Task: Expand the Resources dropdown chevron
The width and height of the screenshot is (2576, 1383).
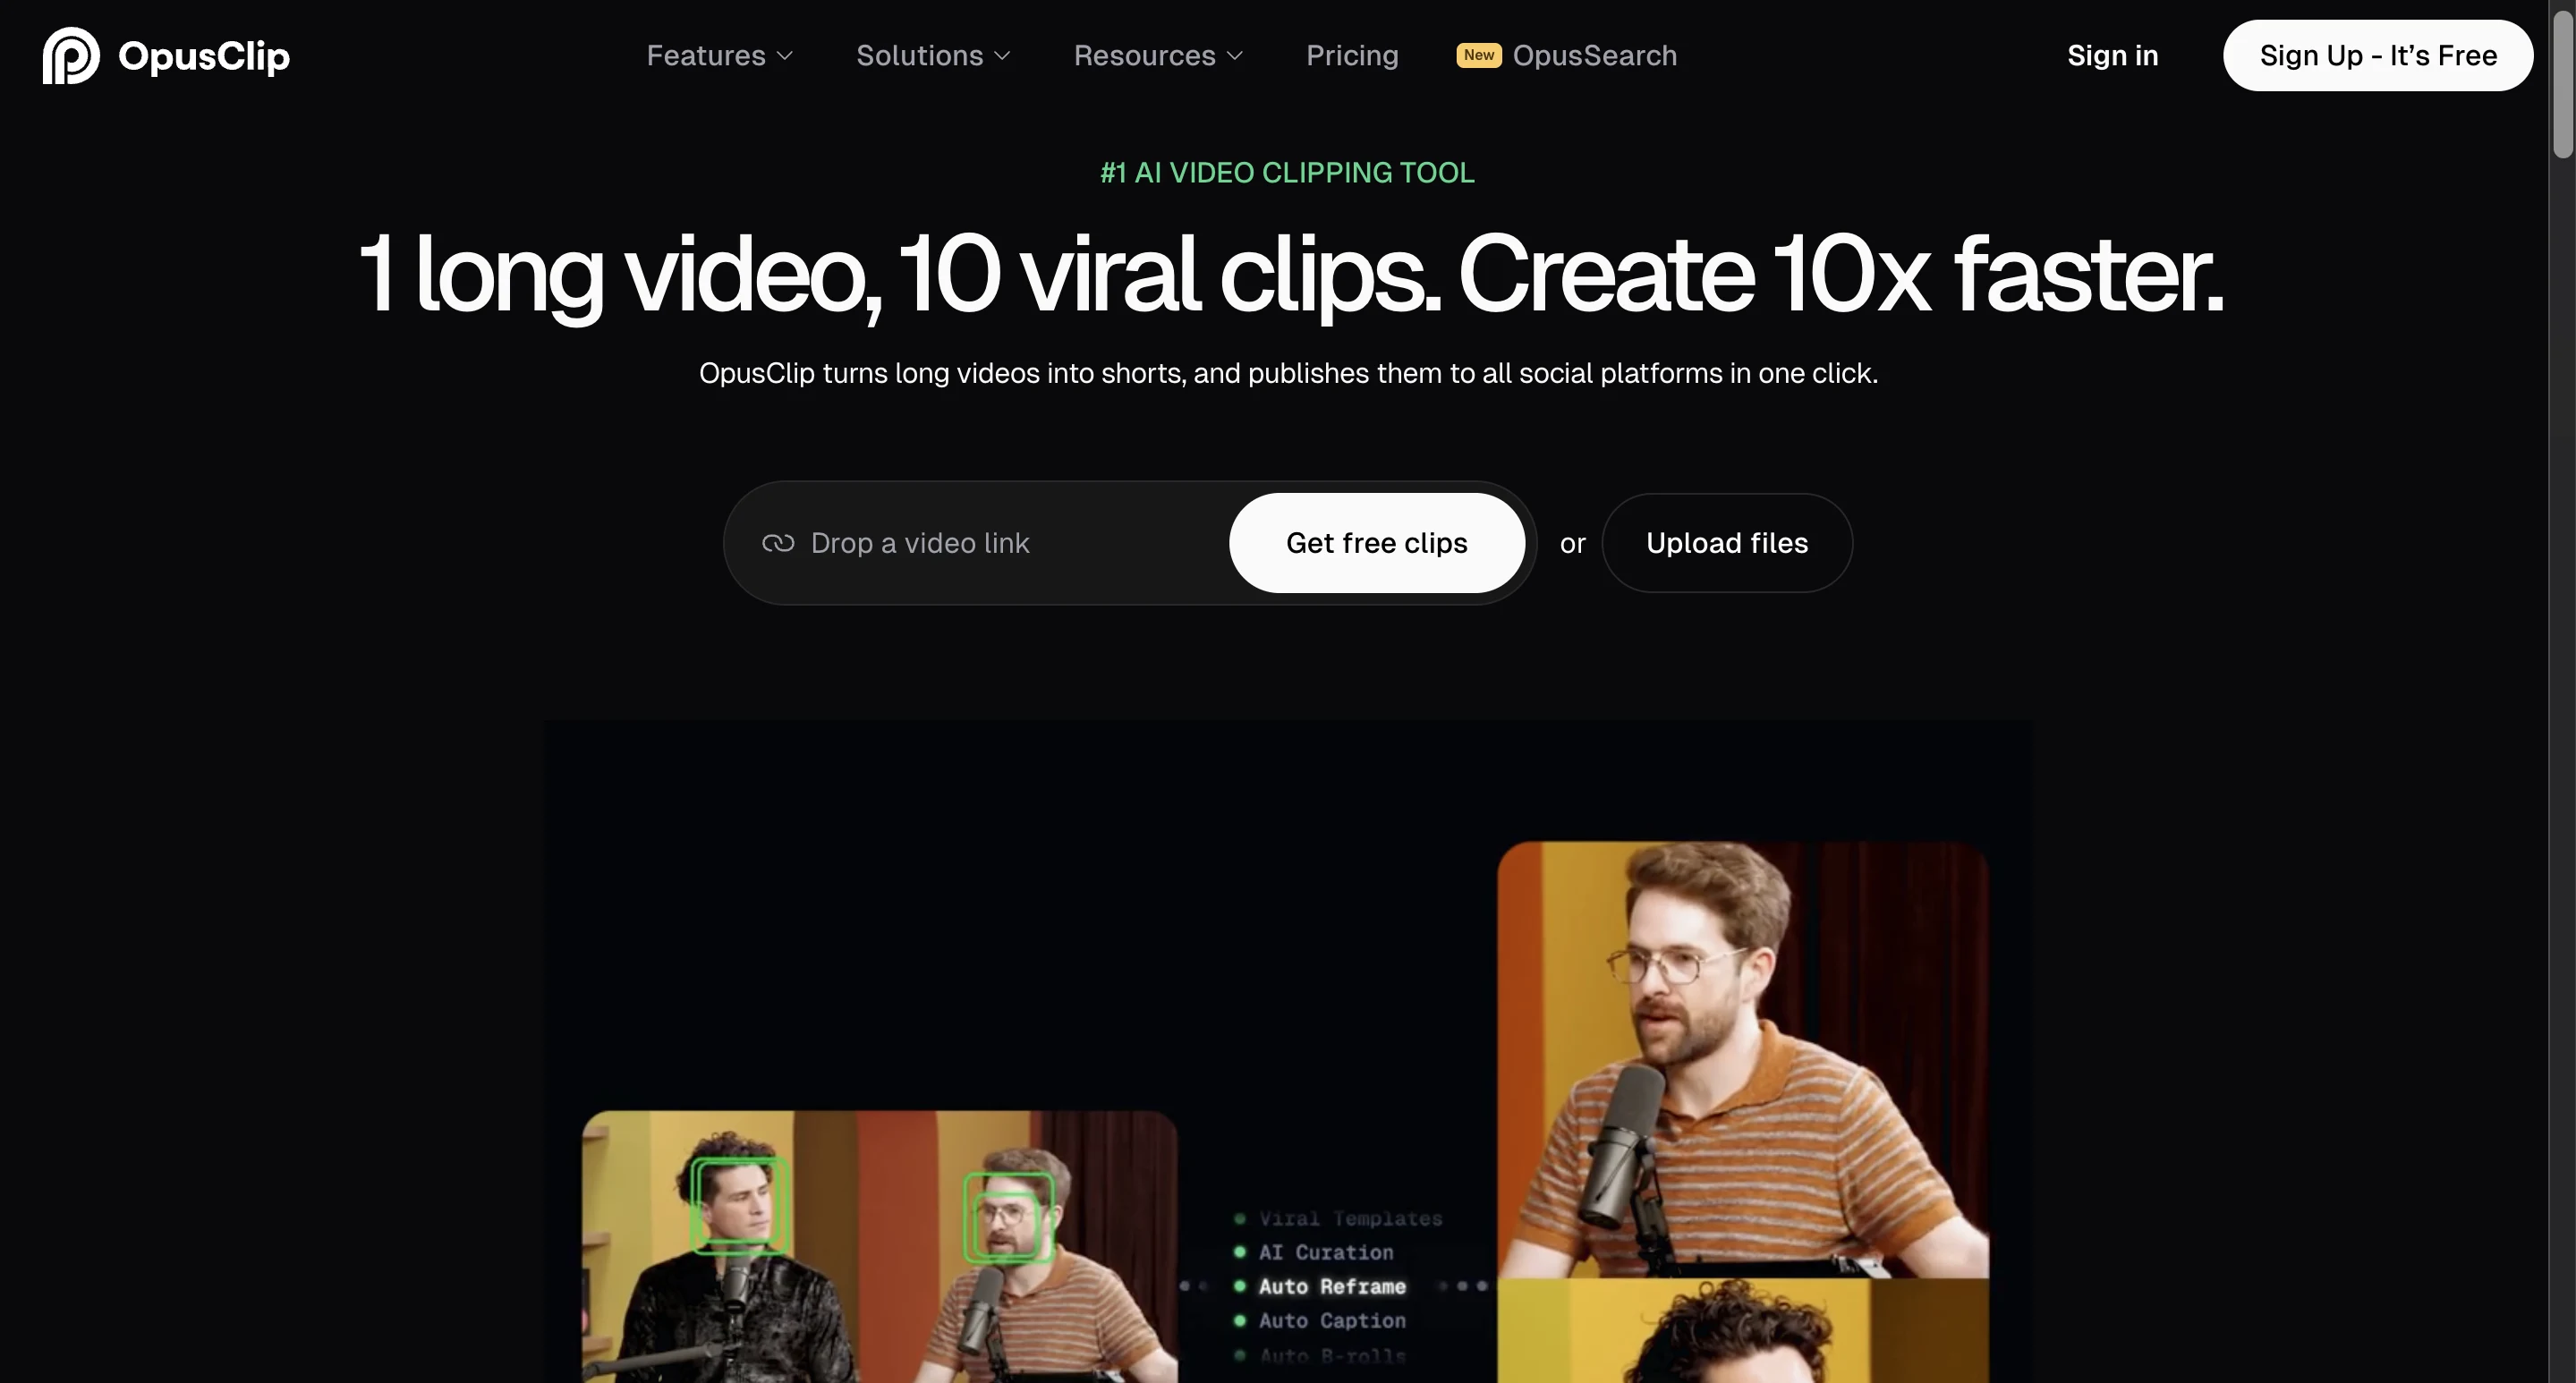Action: click(1235, 56)
